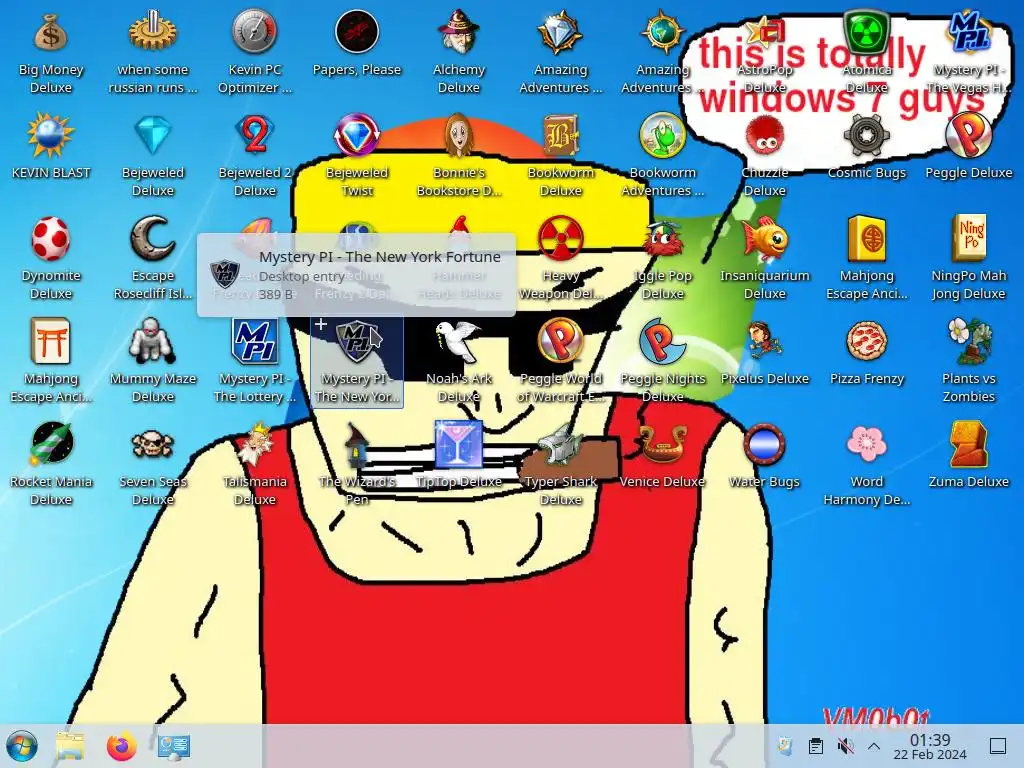The image size is (1024, 768).
Task: Open the Big Money Deluxe desktop icon
Action: tap(51, 33)
